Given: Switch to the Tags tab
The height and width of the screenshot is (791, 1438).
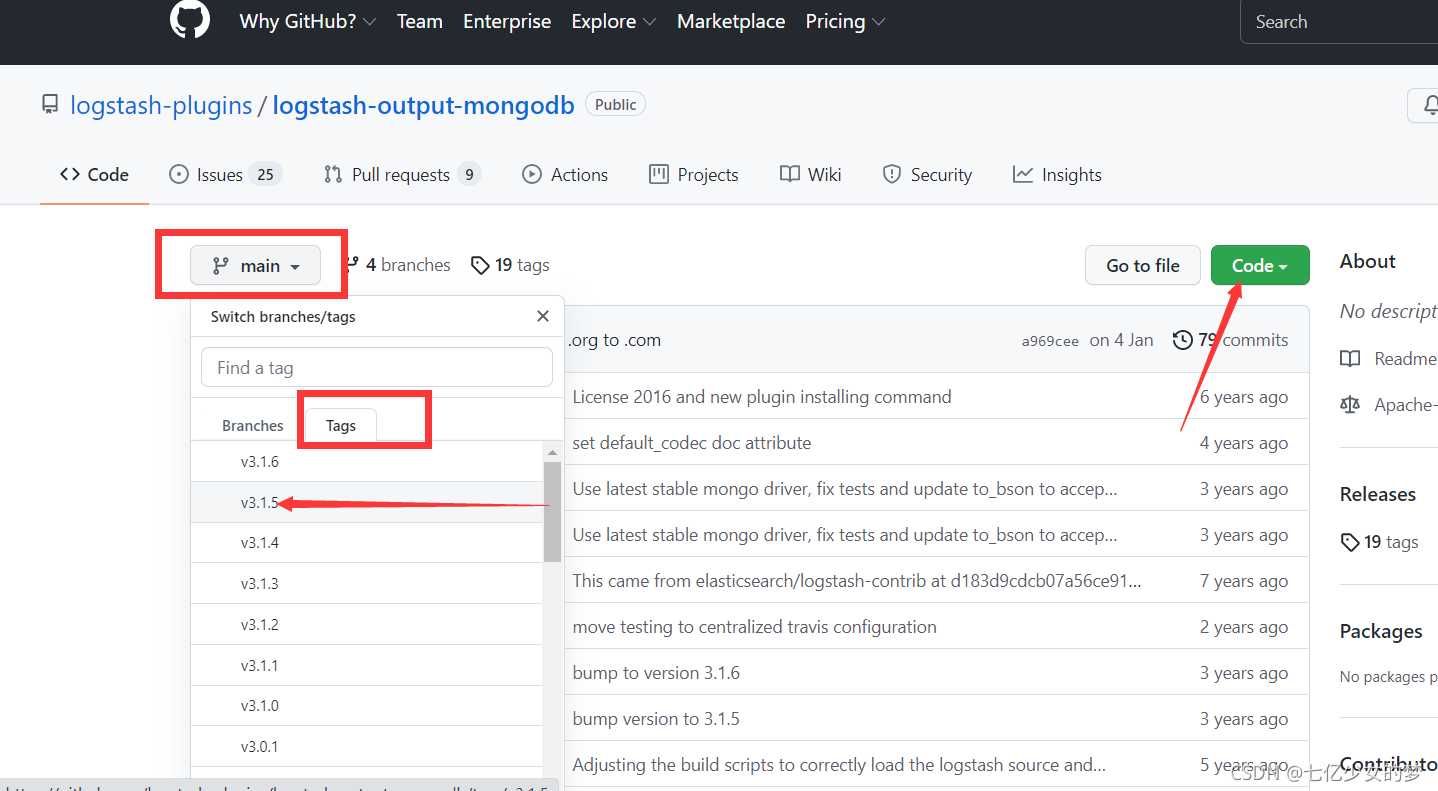Looking at the screenshot, I should coord(340,425).
